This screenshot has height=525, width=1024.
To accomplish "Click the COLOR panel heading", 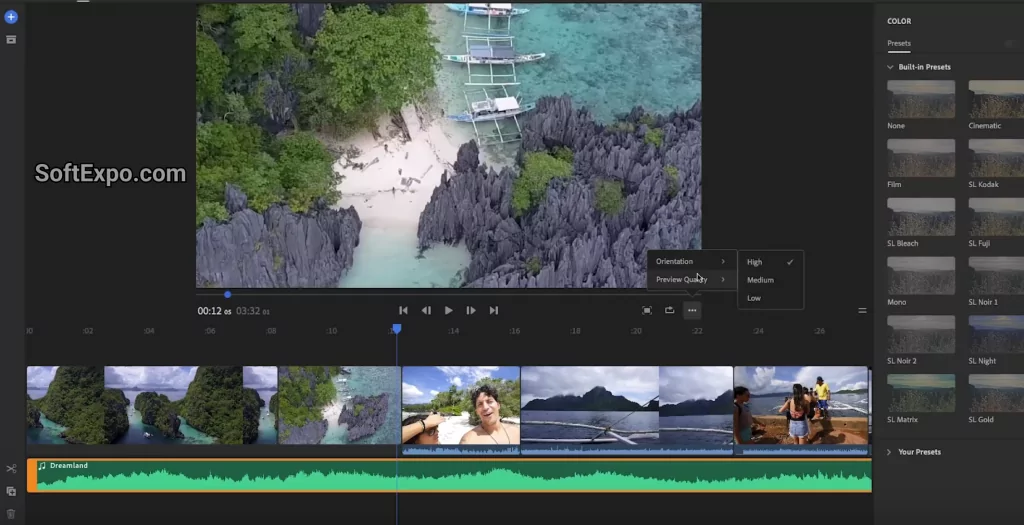I will click(899, 22).
